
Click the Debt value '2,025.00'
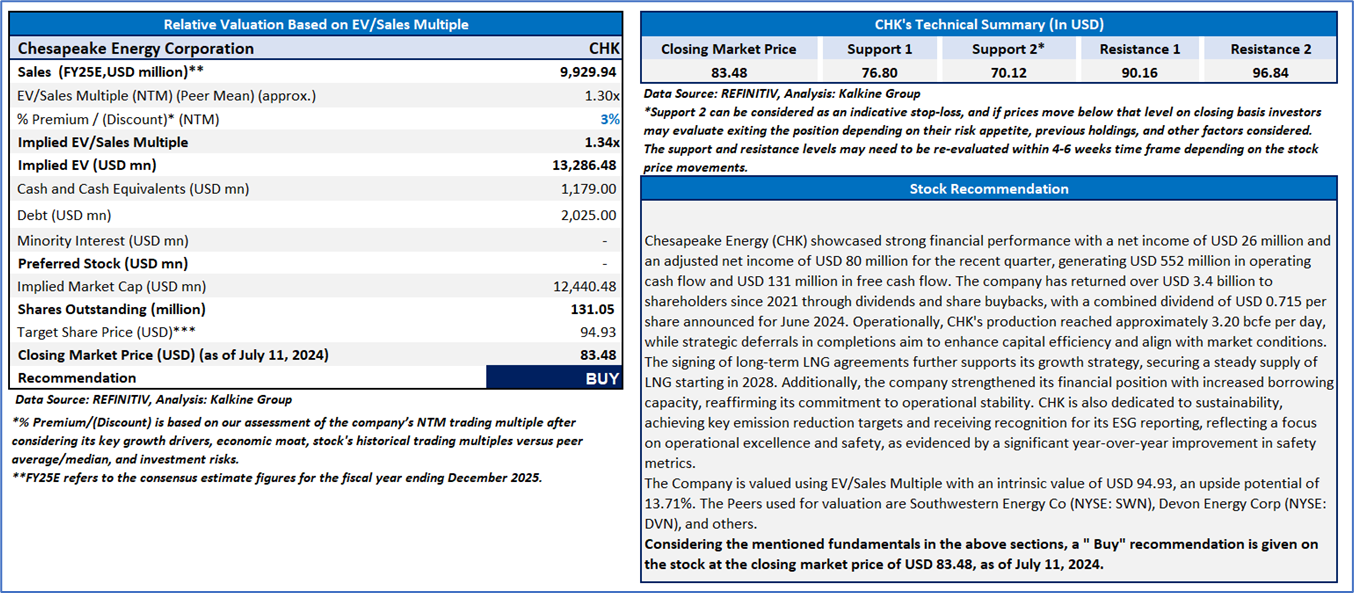click(589, 215)
